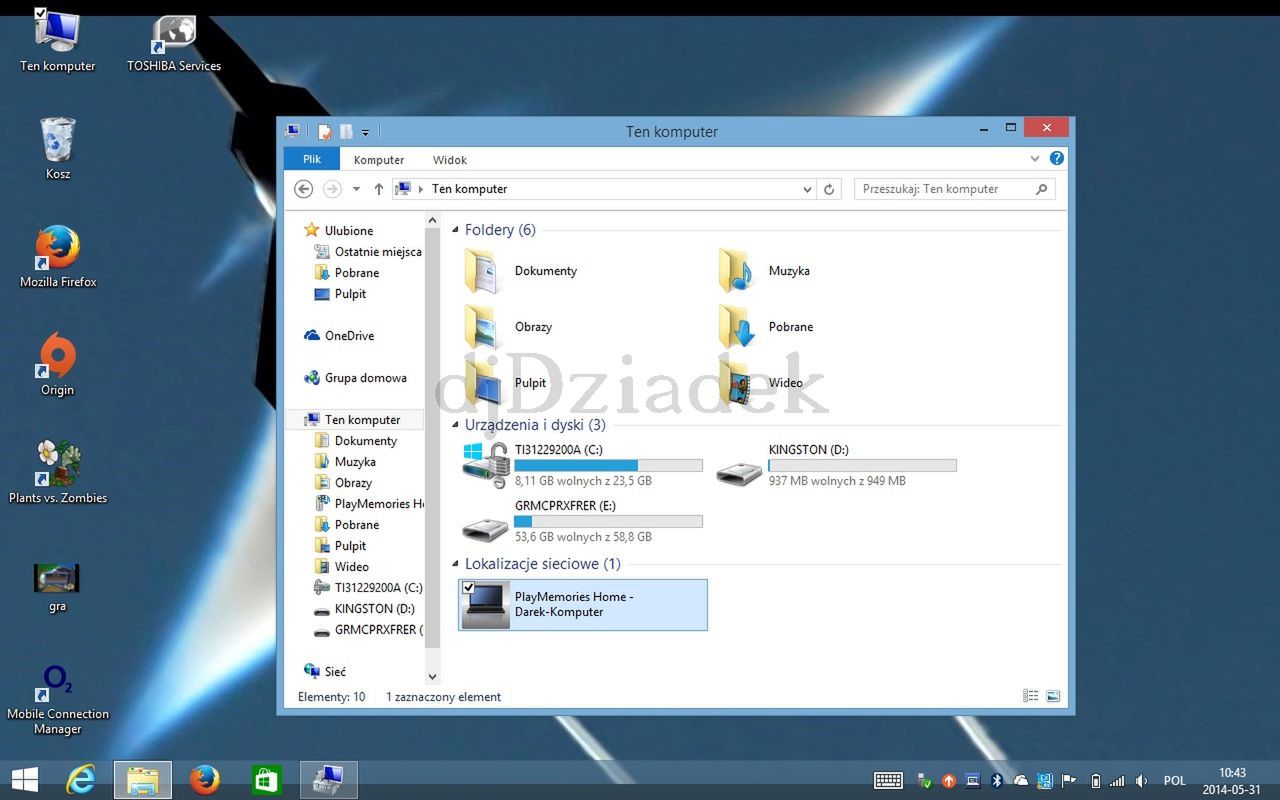Screen dimensions: 1280x800
Task: Switch to details view icon in status bar
Action: click(x=1031, y=697)
